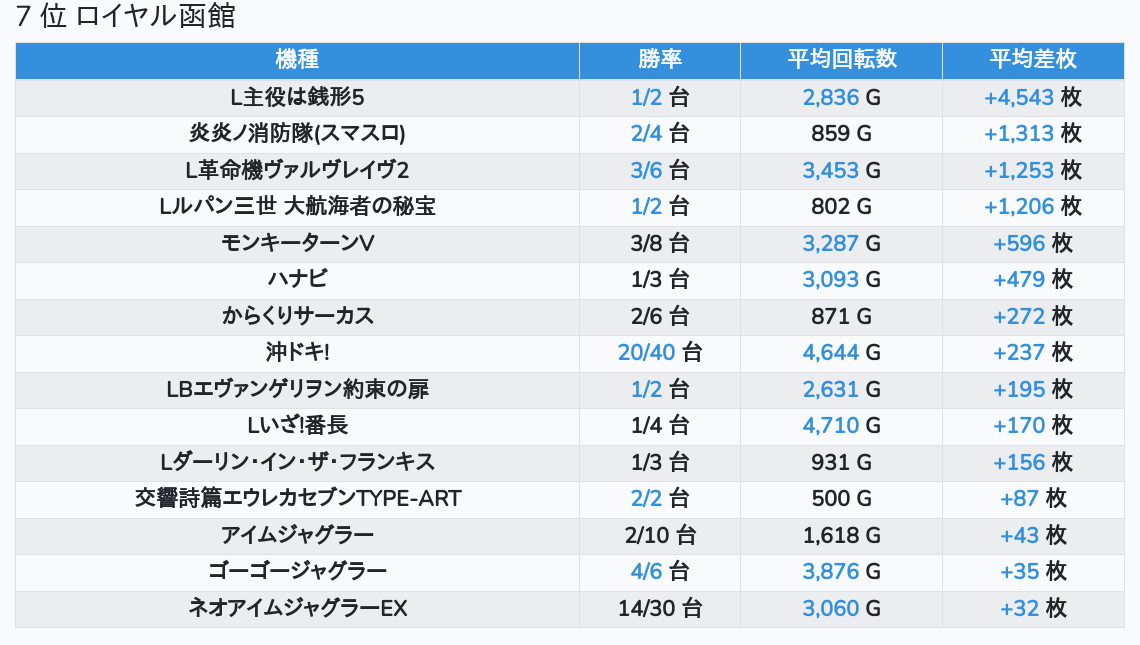Screen dimensions: 1140x645
Task: Open the +4,543 average difference link
Action: (x=1019, y=97)
